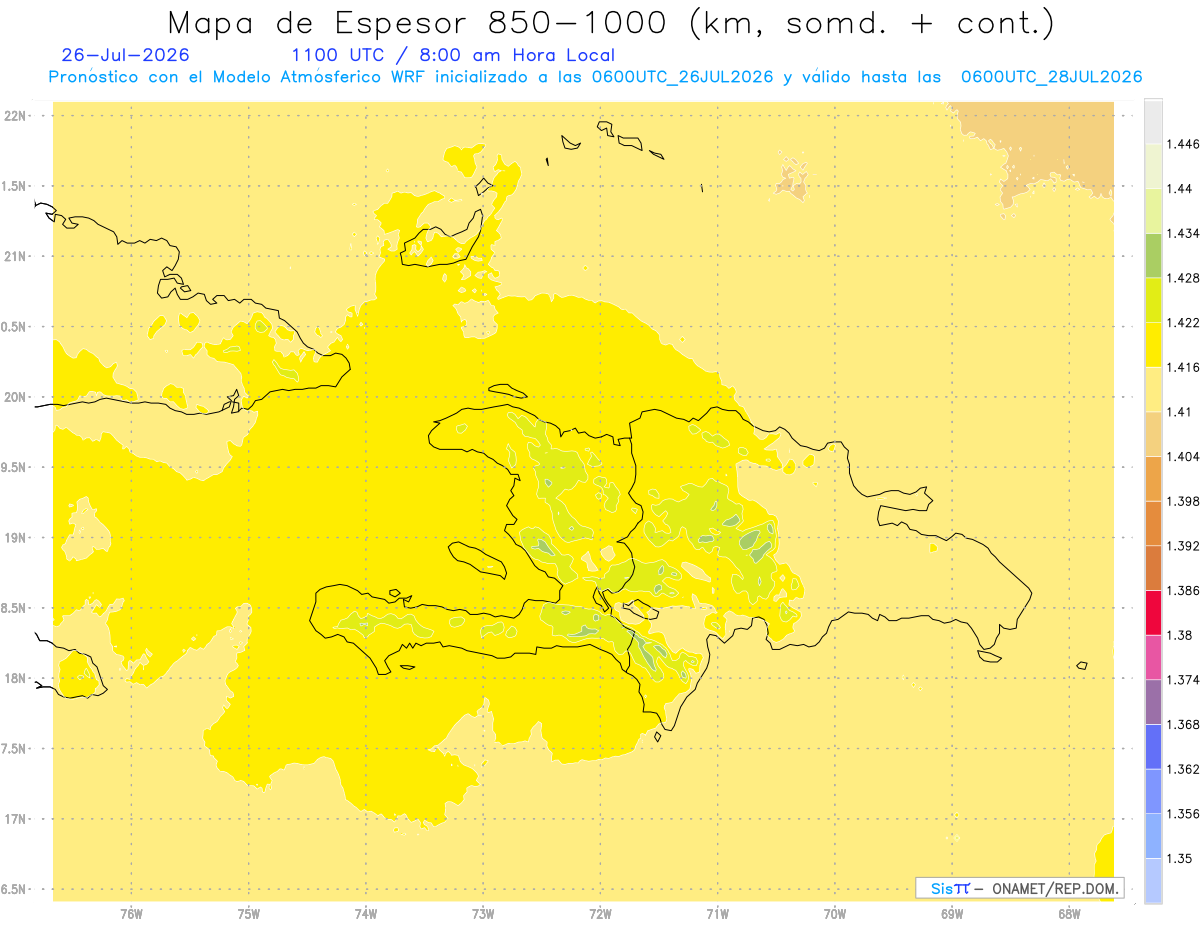Click the '70W' longitude label
The width and height of the screenshot is (1200, 927).
tap(835, 914)
